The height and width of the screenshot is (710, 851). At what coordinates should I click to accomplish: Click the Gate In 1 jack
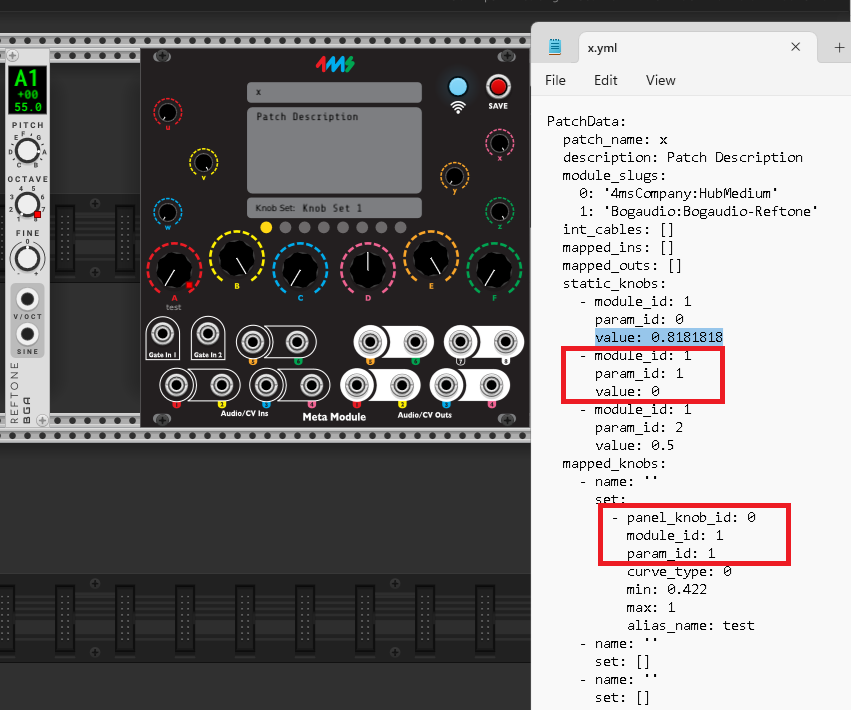(x=159, y=333)
